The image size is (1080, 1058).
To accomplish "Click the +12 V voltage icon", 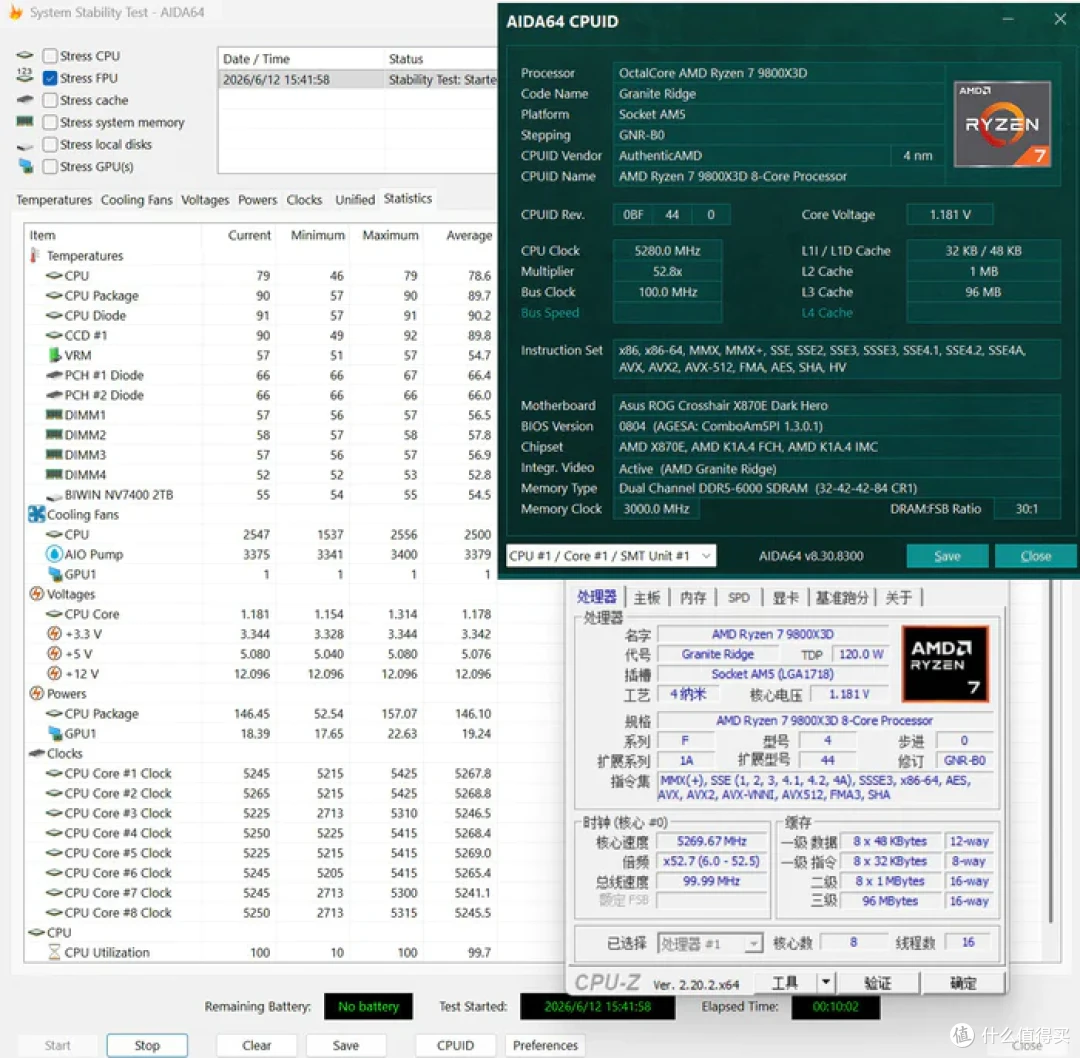I will click(54, 673).
